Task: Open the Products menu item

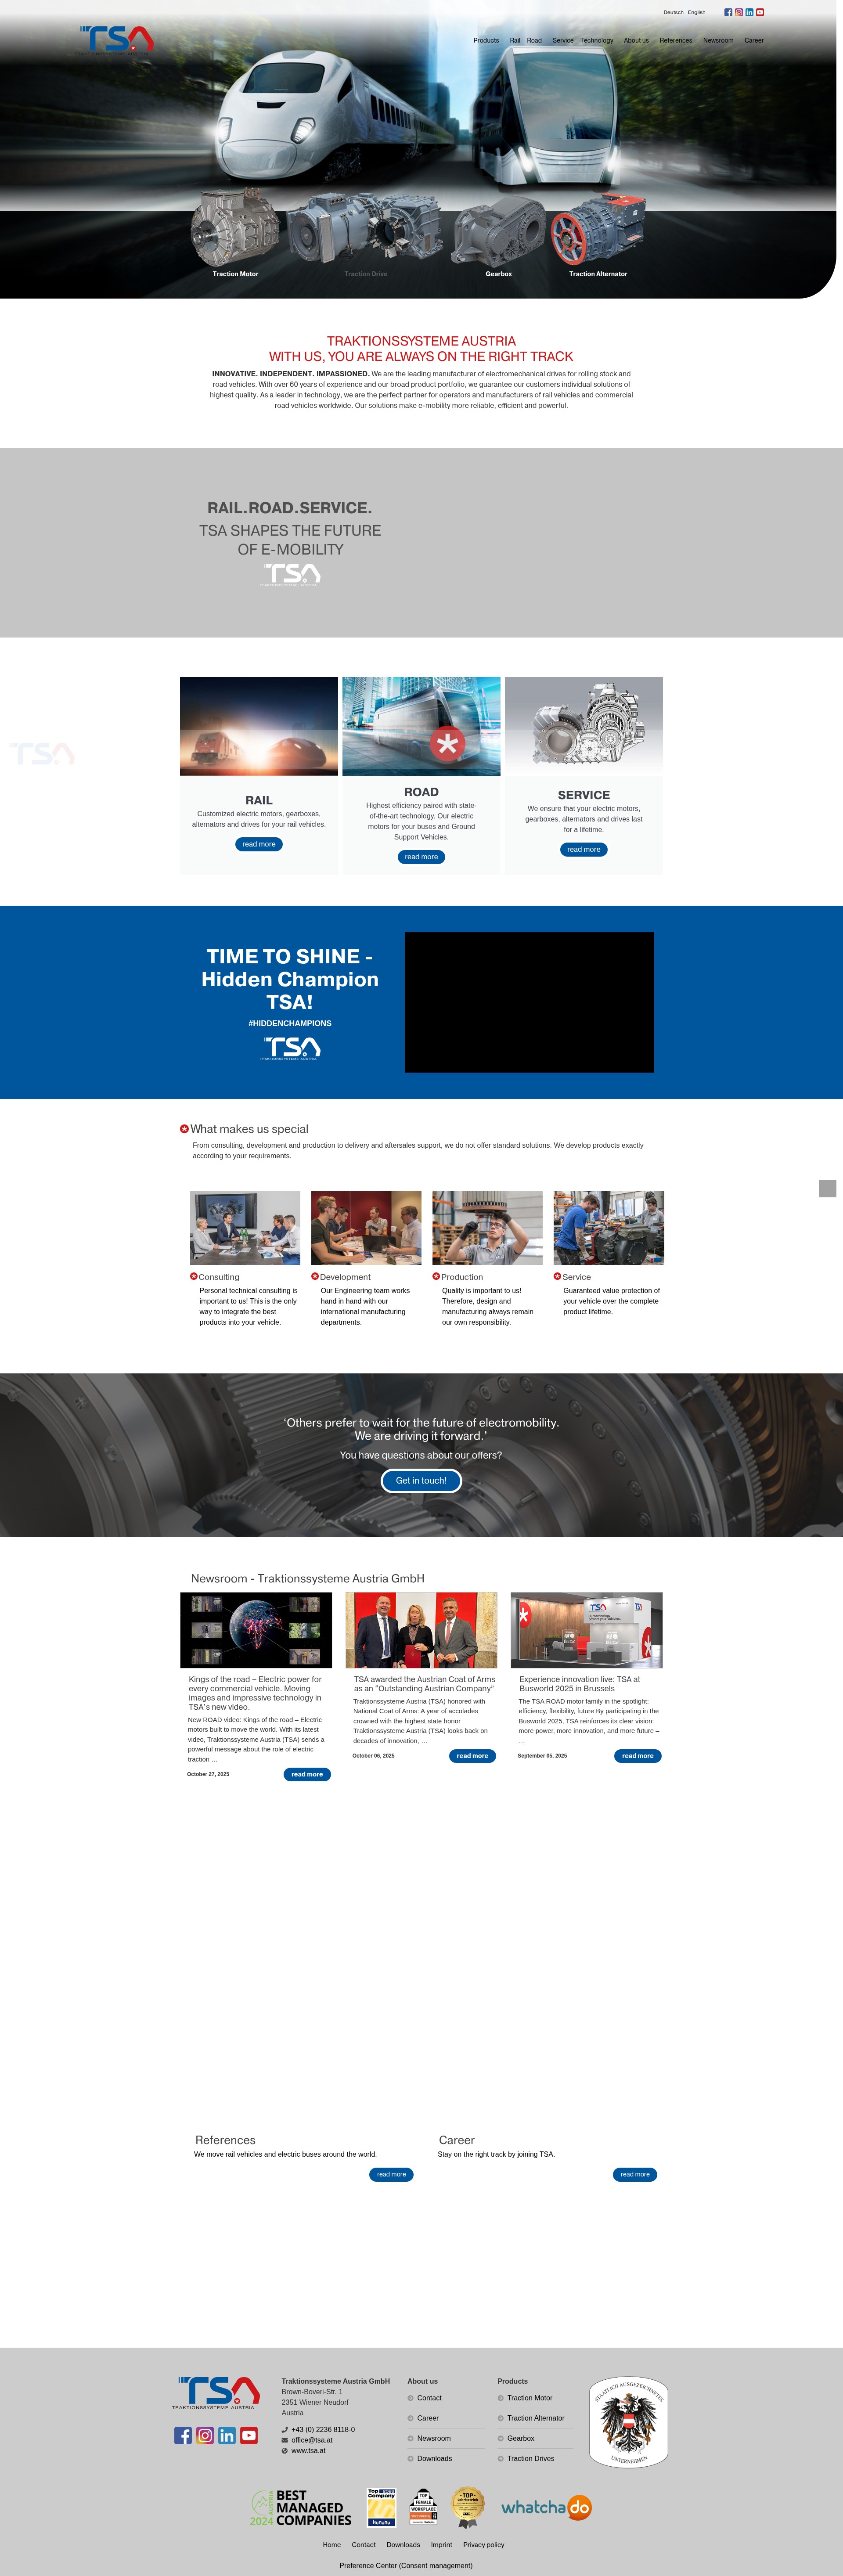Action: coord(486,40)
